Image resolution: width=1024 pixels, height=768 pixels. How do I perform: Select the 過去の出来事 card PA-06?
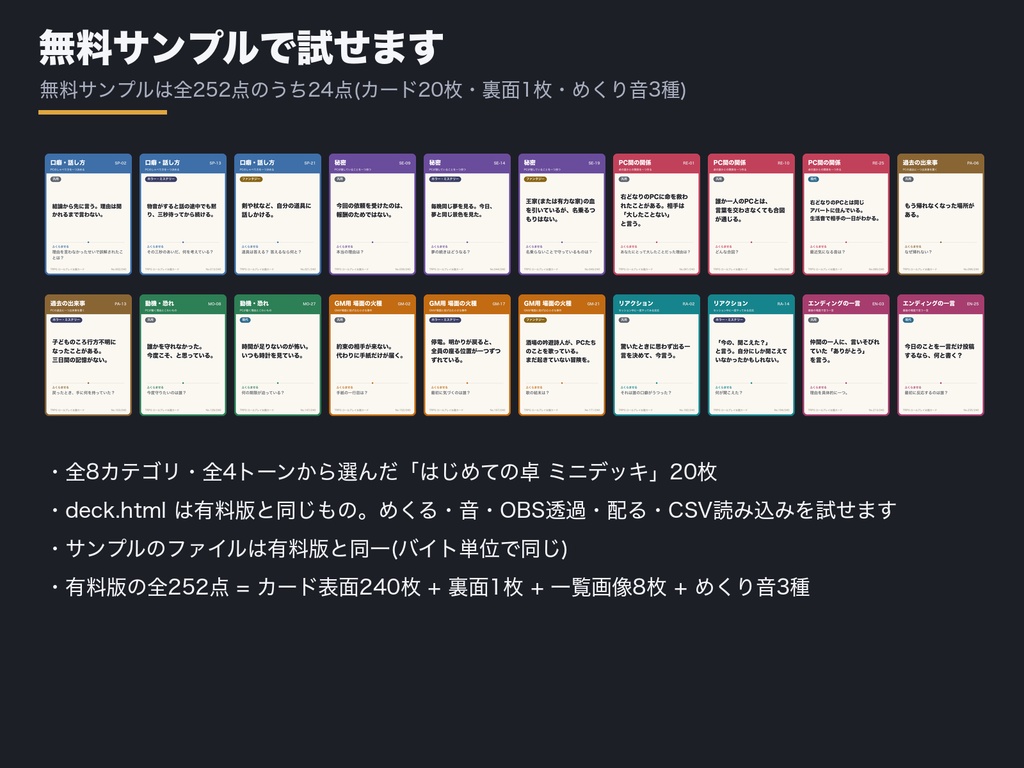click(940, 214)
